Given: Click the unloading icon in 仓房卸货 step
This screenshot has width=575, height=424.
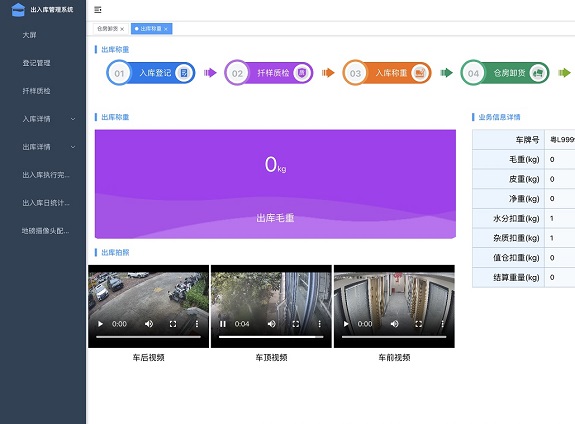Looking at the screenshot, I should pyautogui.click(x=538, y=73).
